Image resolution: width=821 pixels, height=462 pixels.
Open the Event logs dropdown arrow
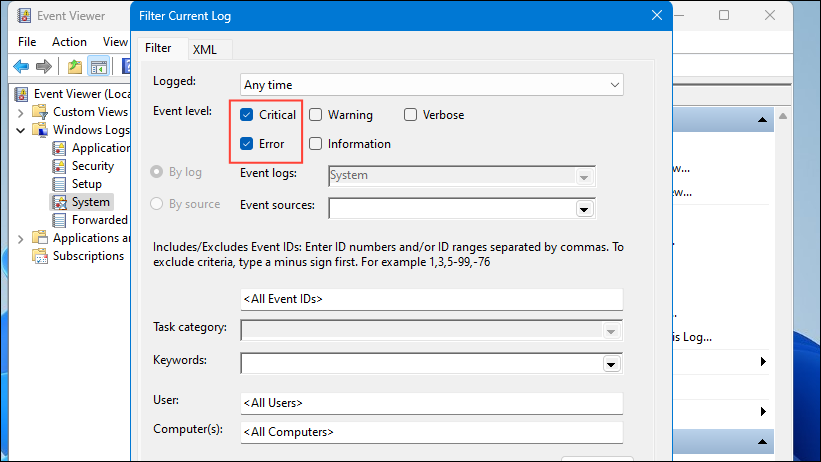(584, 177)
